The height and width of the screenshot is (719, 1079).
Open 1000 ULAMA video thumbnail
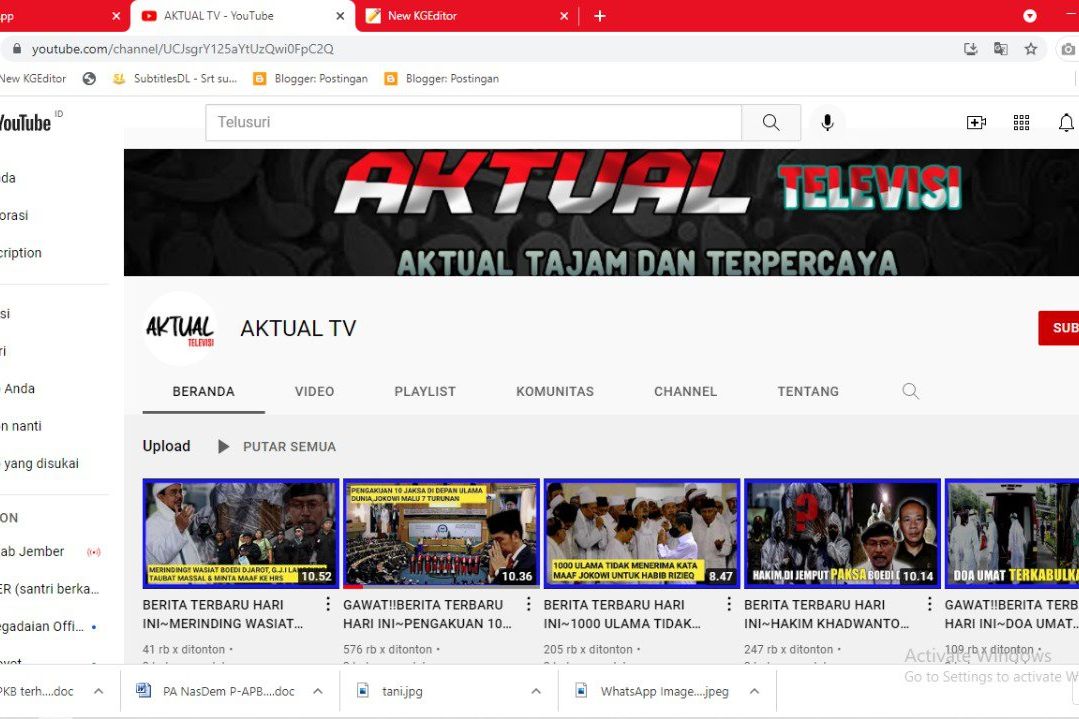[642, 534]
